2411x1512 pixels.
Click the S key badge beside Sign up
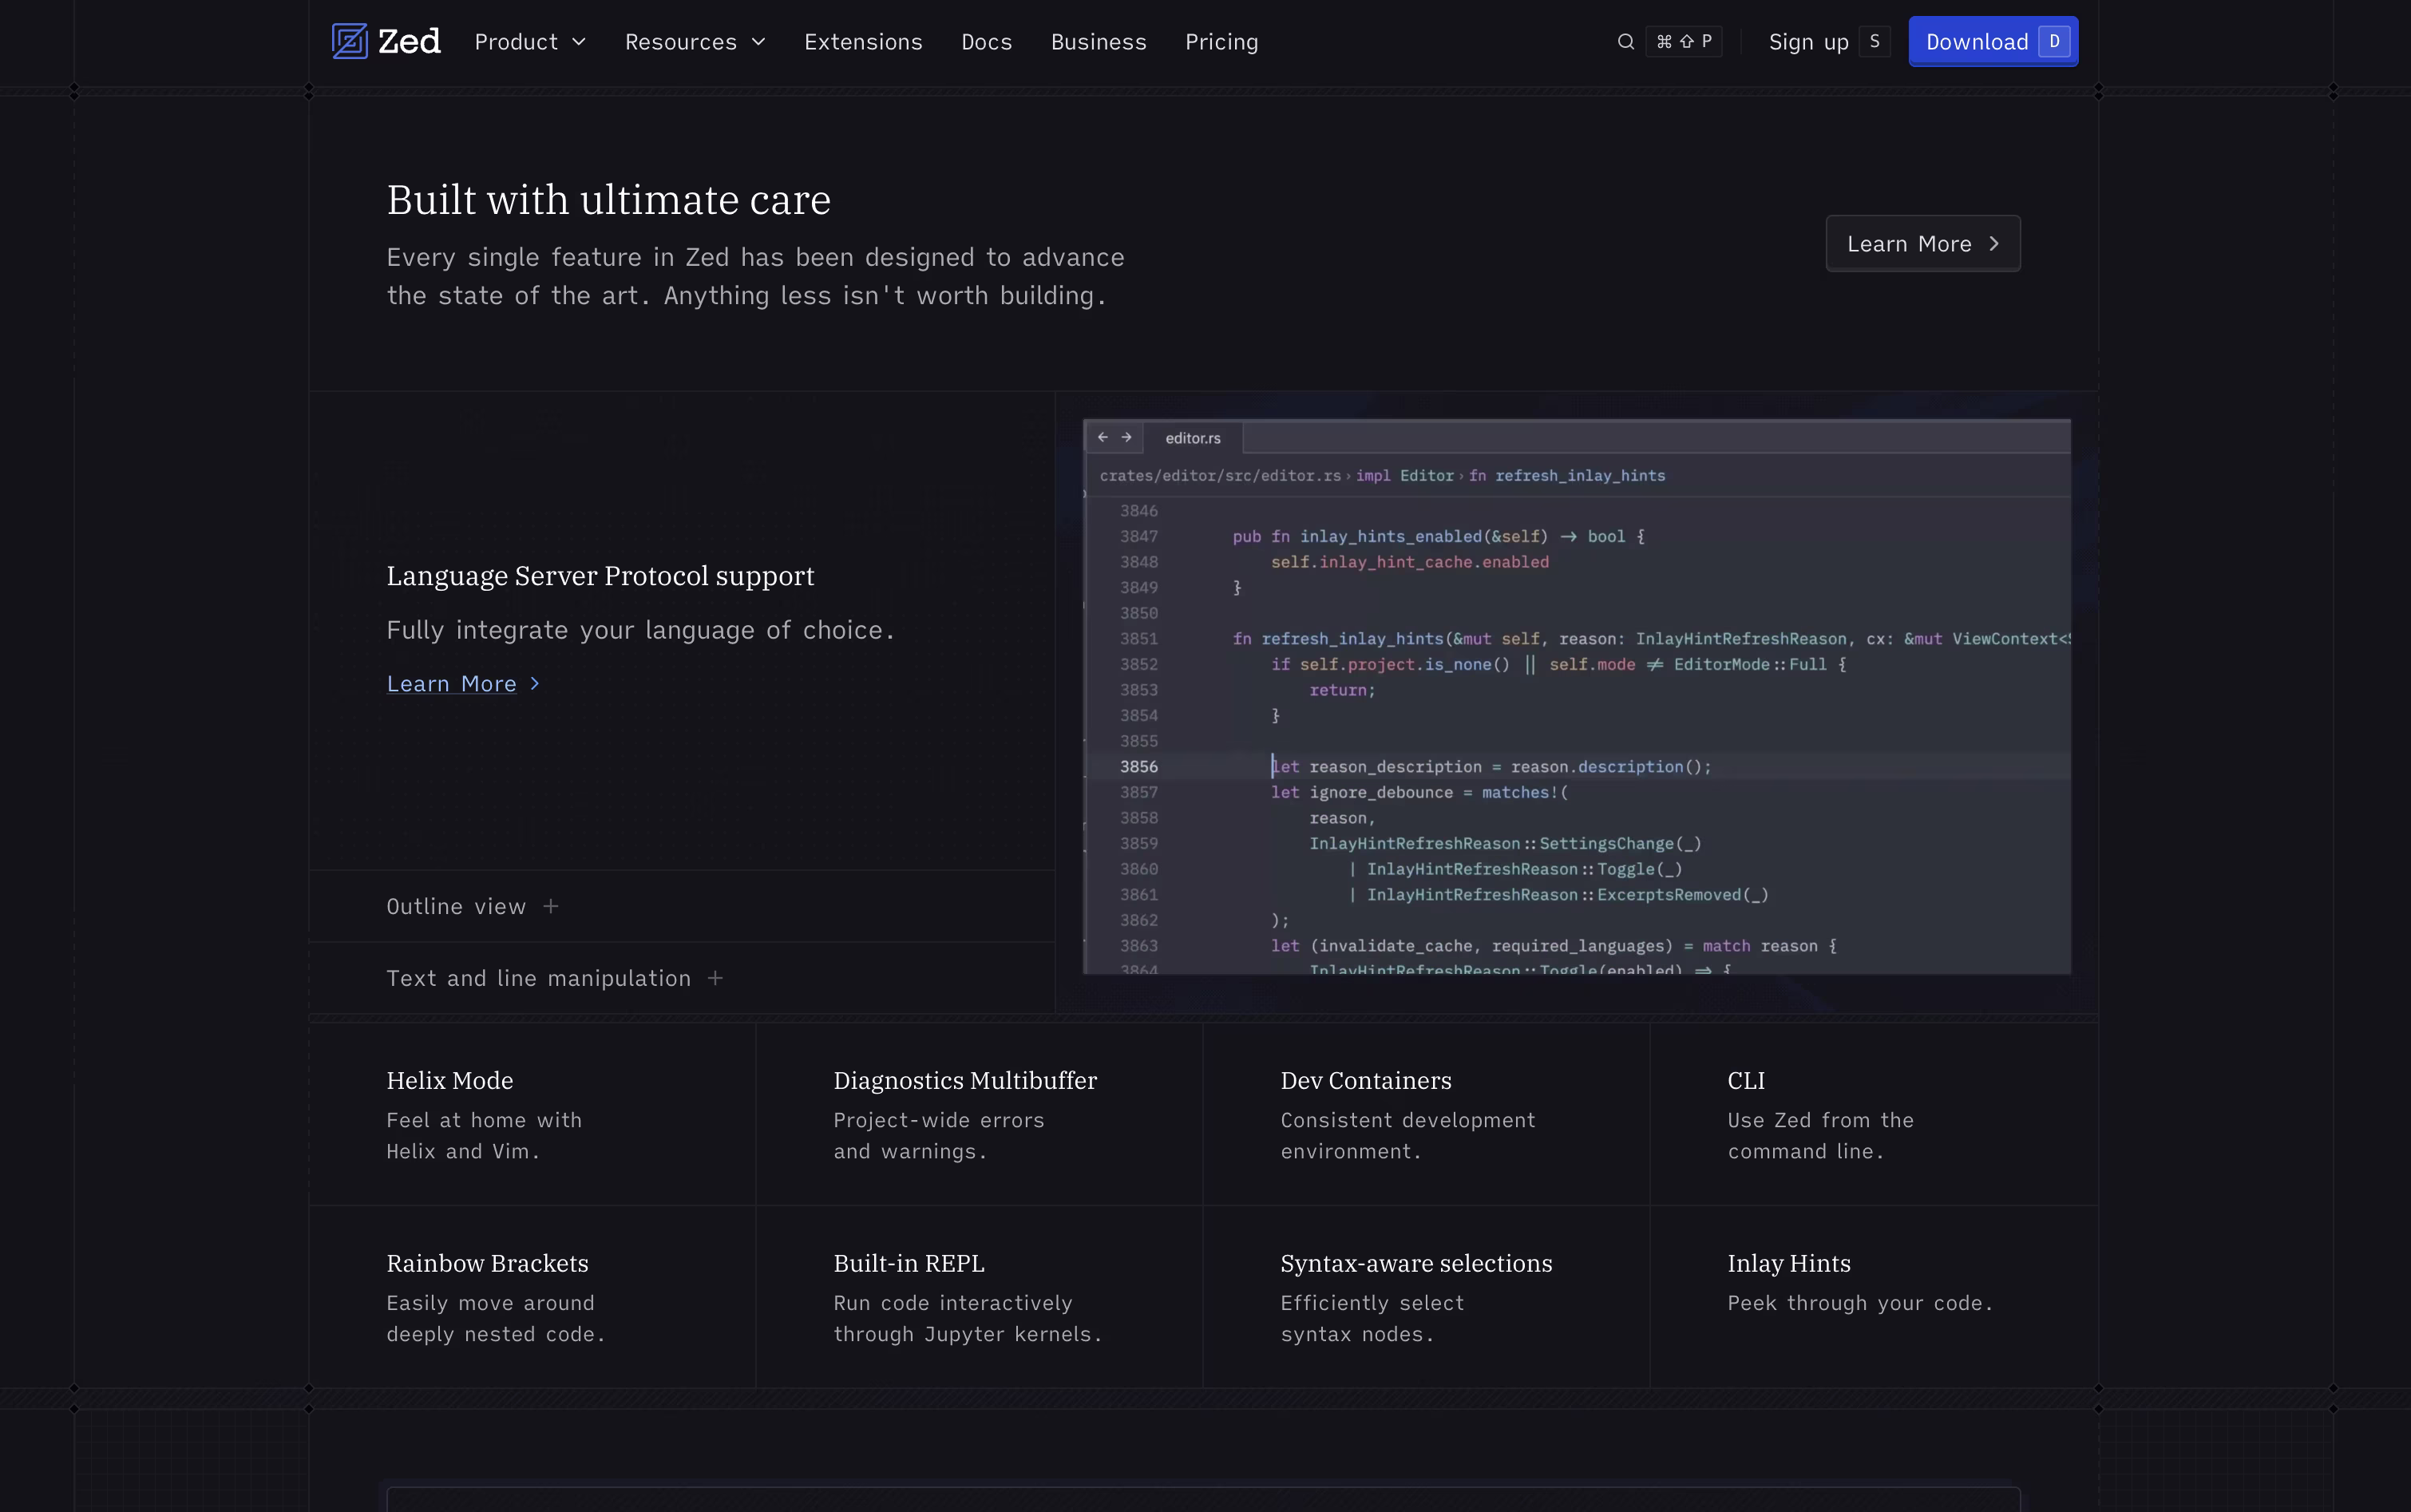(1875, 42)
